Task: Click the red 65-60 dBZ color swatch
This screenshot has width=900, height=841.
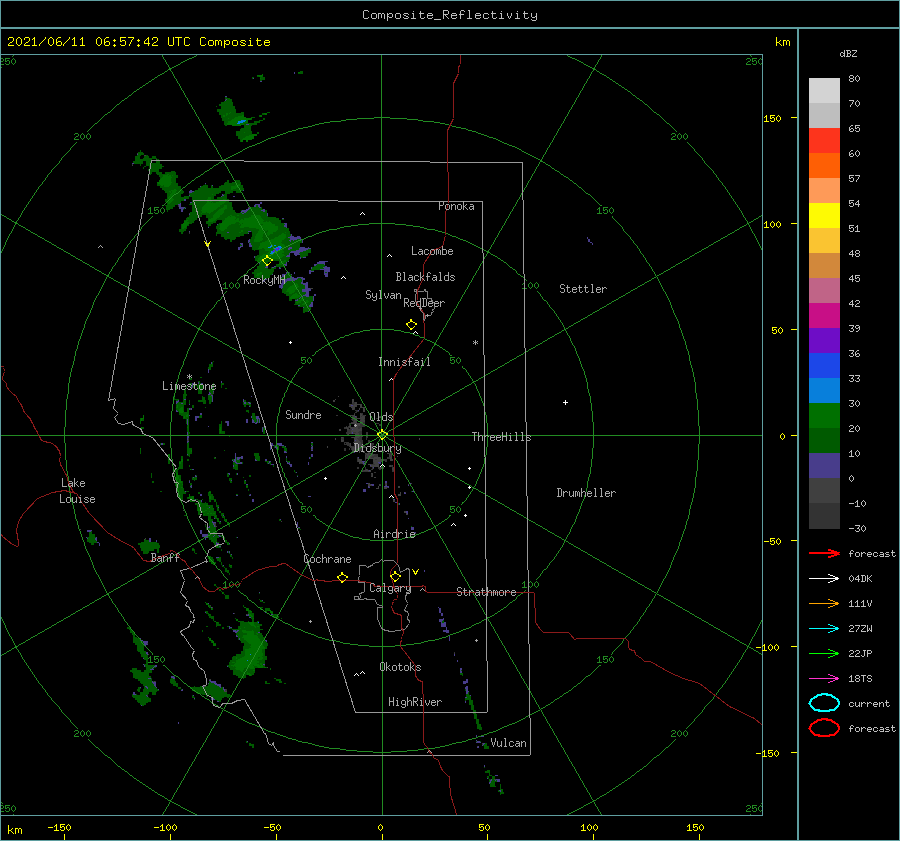Action: click(824, 141)
